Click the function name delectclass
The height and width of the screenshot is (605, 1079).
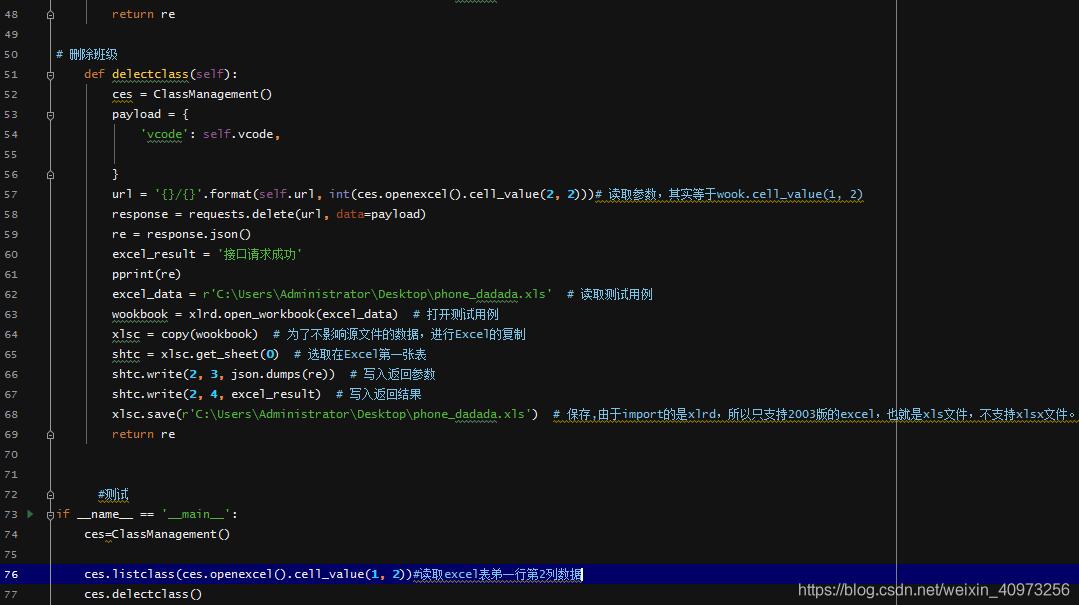click(150, 73)
